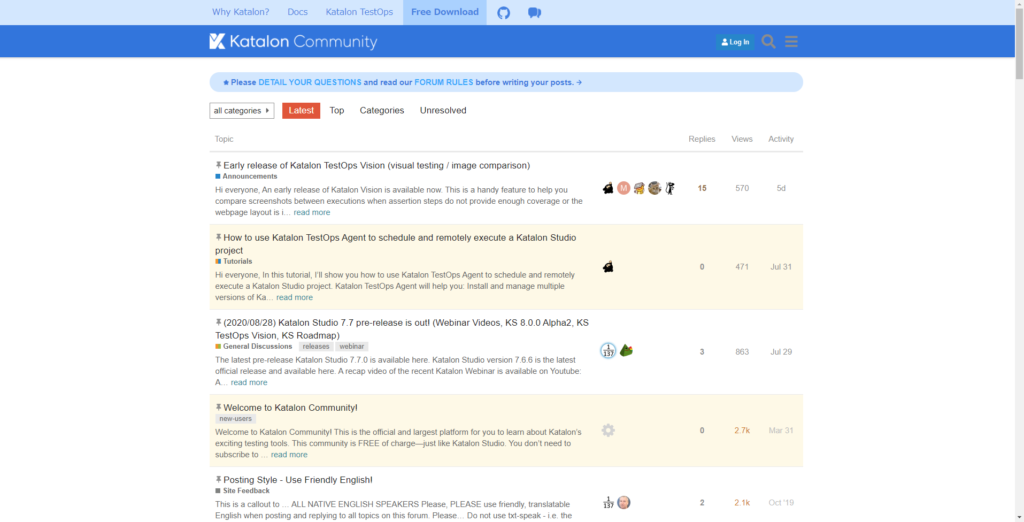Open the Docs menu item
Viewport: 1024px width, 522px height.
pyautogui.click(x=297, y=12)
